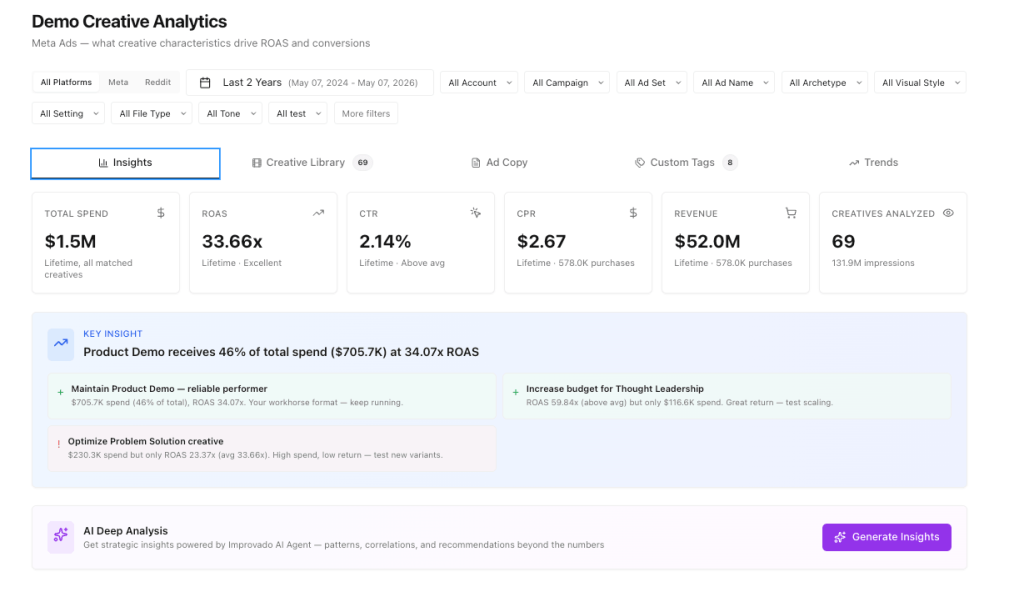
Task: Click the Lifetime · Excellent label
Action: click(242, 263)
